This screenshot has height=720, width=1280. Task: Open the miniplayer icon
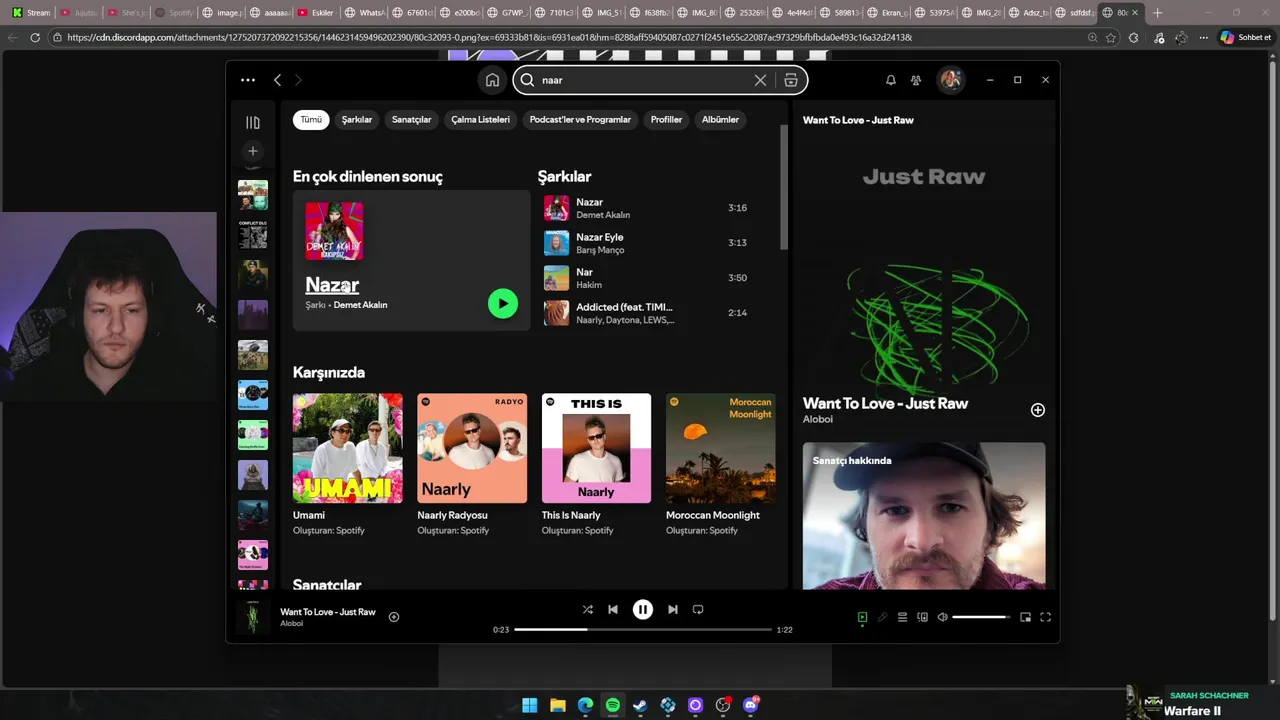(1025, 617)
